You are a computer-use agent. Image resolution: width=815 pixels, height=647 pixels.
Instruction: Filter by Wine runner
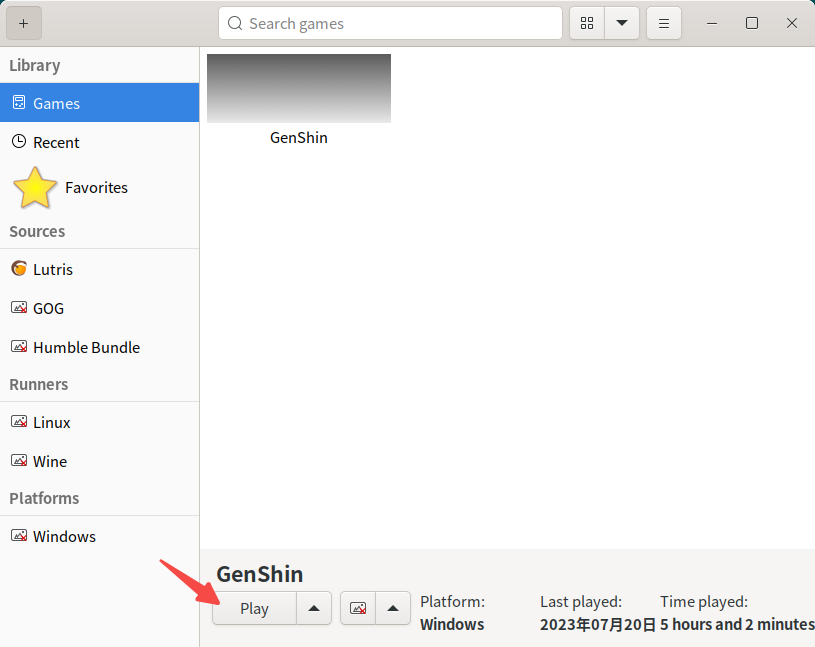pyautogui.click(x=99, y=461)
